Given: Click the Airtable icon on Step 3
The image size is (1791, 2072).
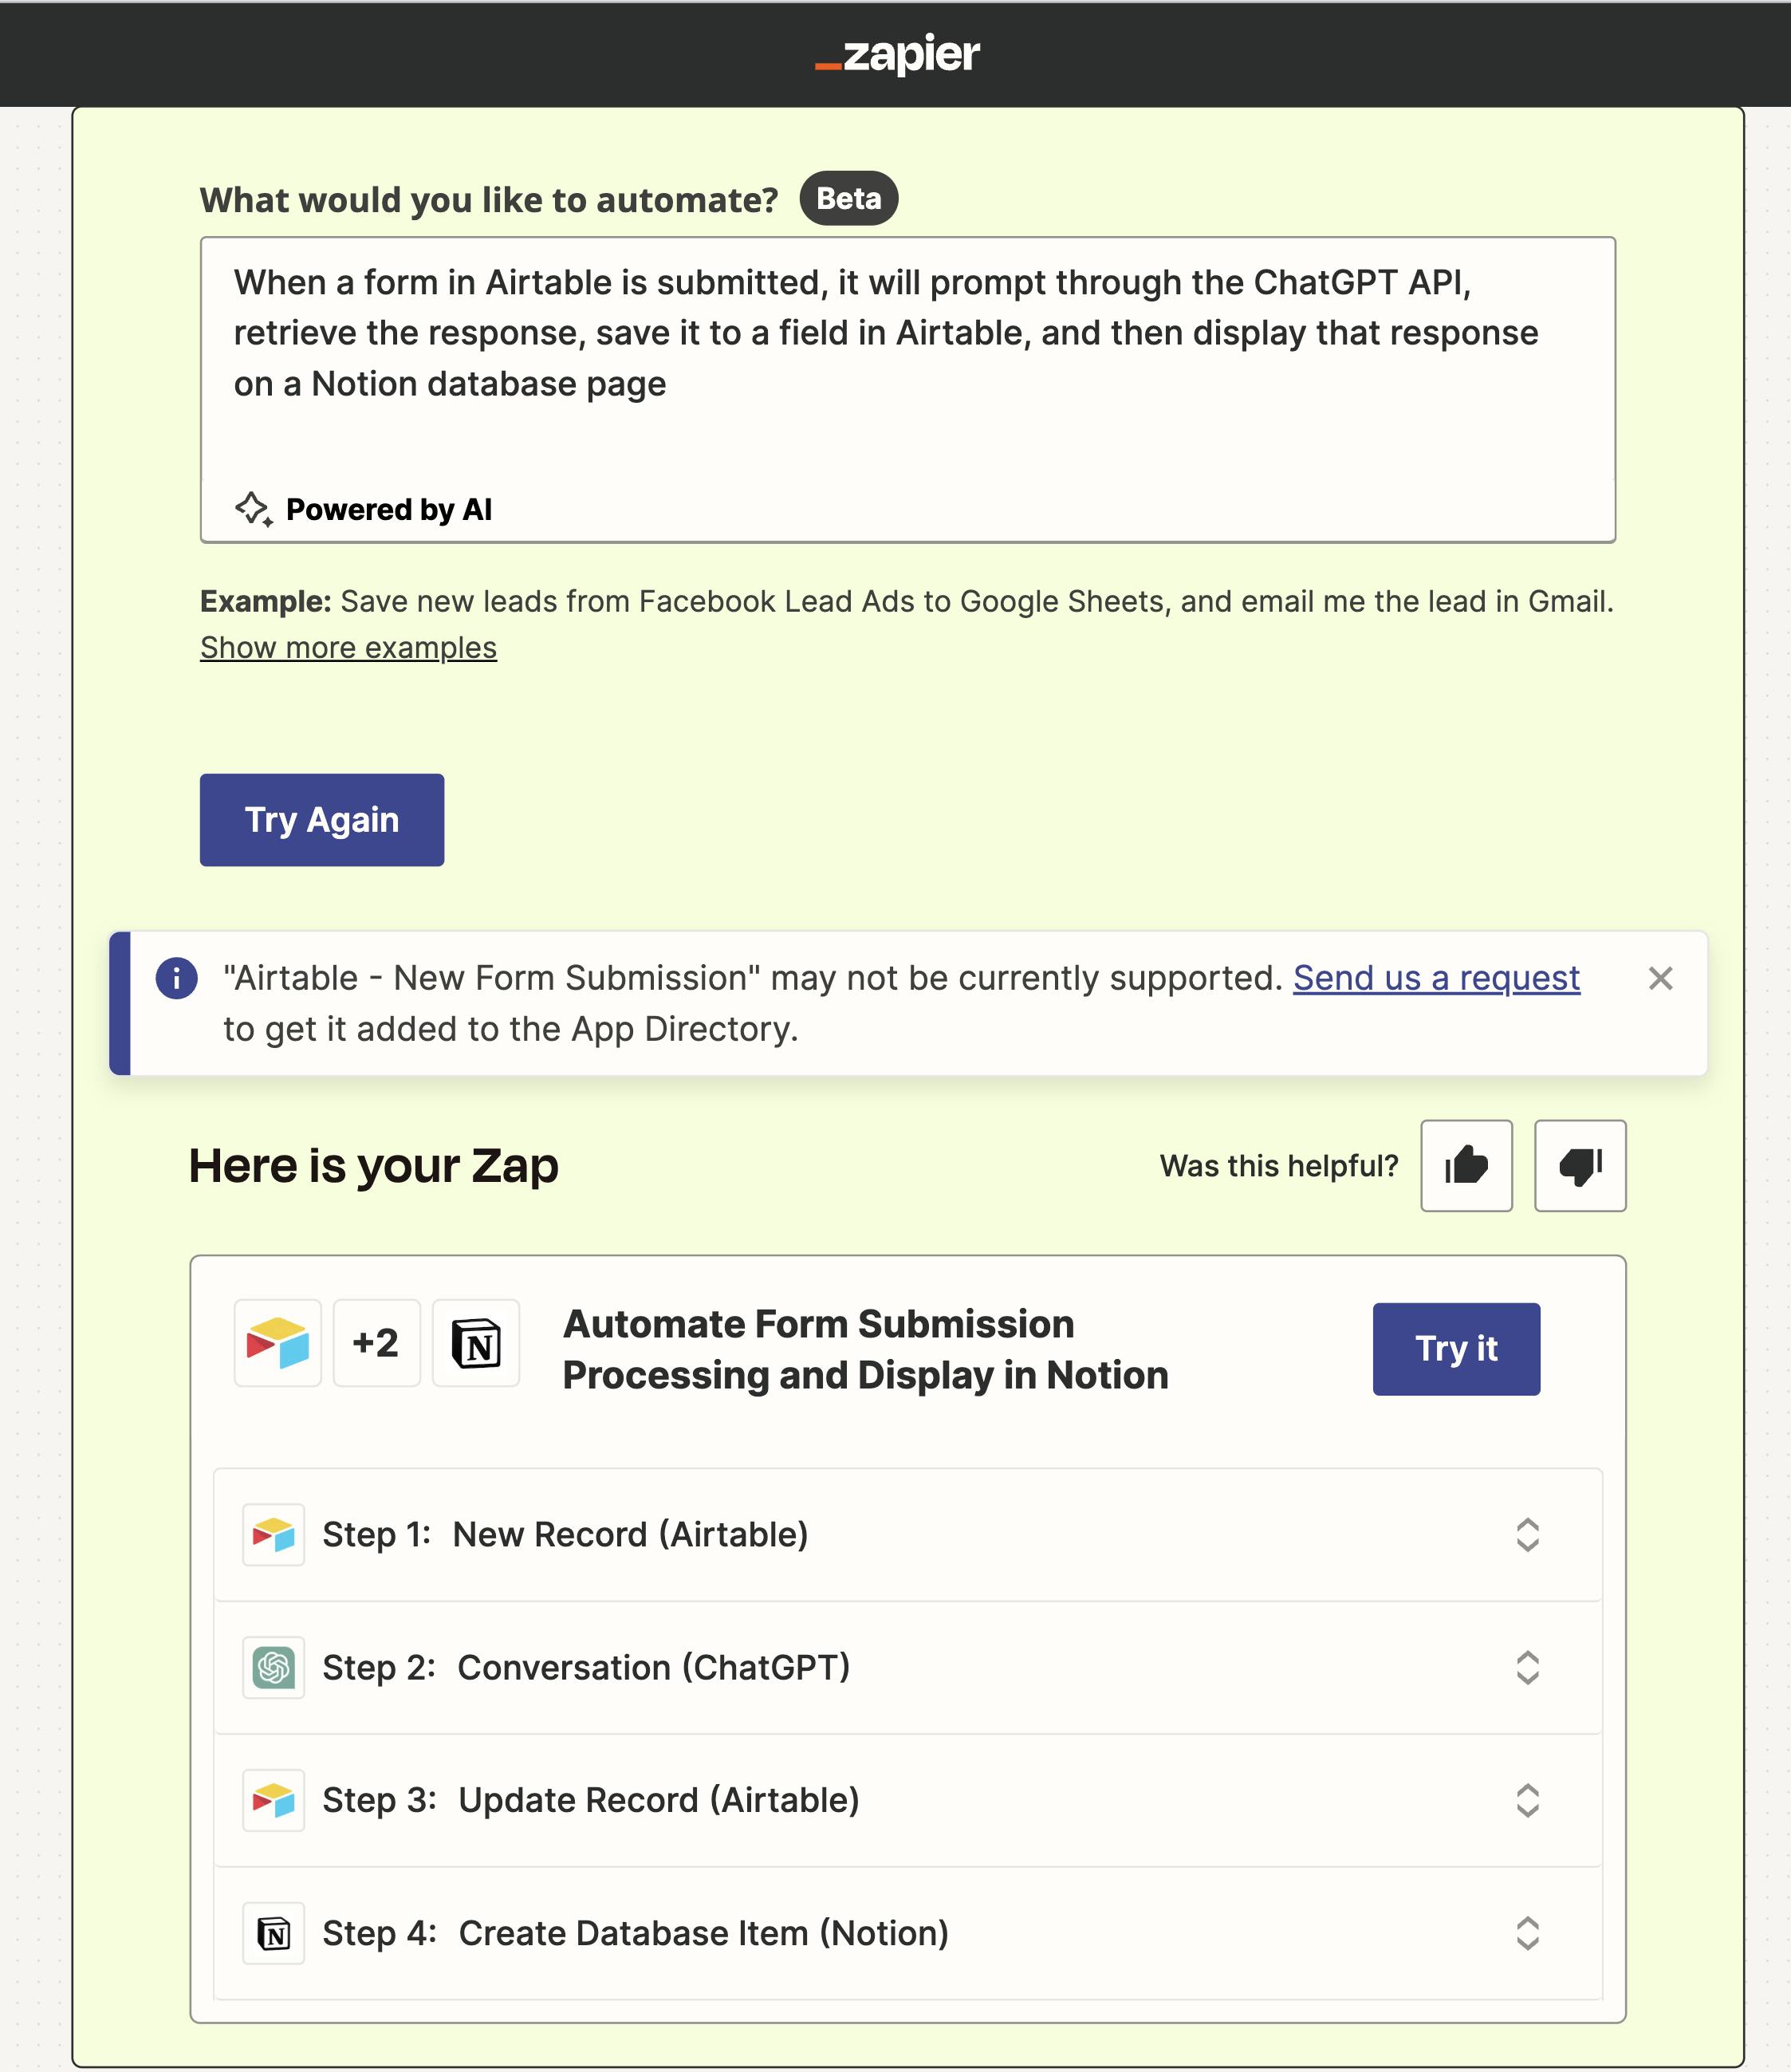Looking at the screenshot, I should [x=274, y=1800].
